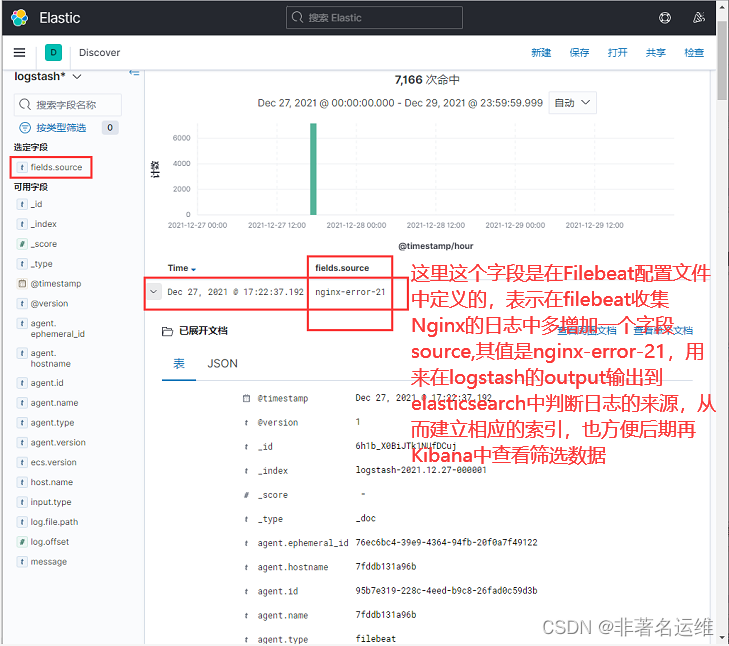Open the help lifebuoy icon
Image resolution: width=729 pixels, height=646 pixels.
point(665,18)
